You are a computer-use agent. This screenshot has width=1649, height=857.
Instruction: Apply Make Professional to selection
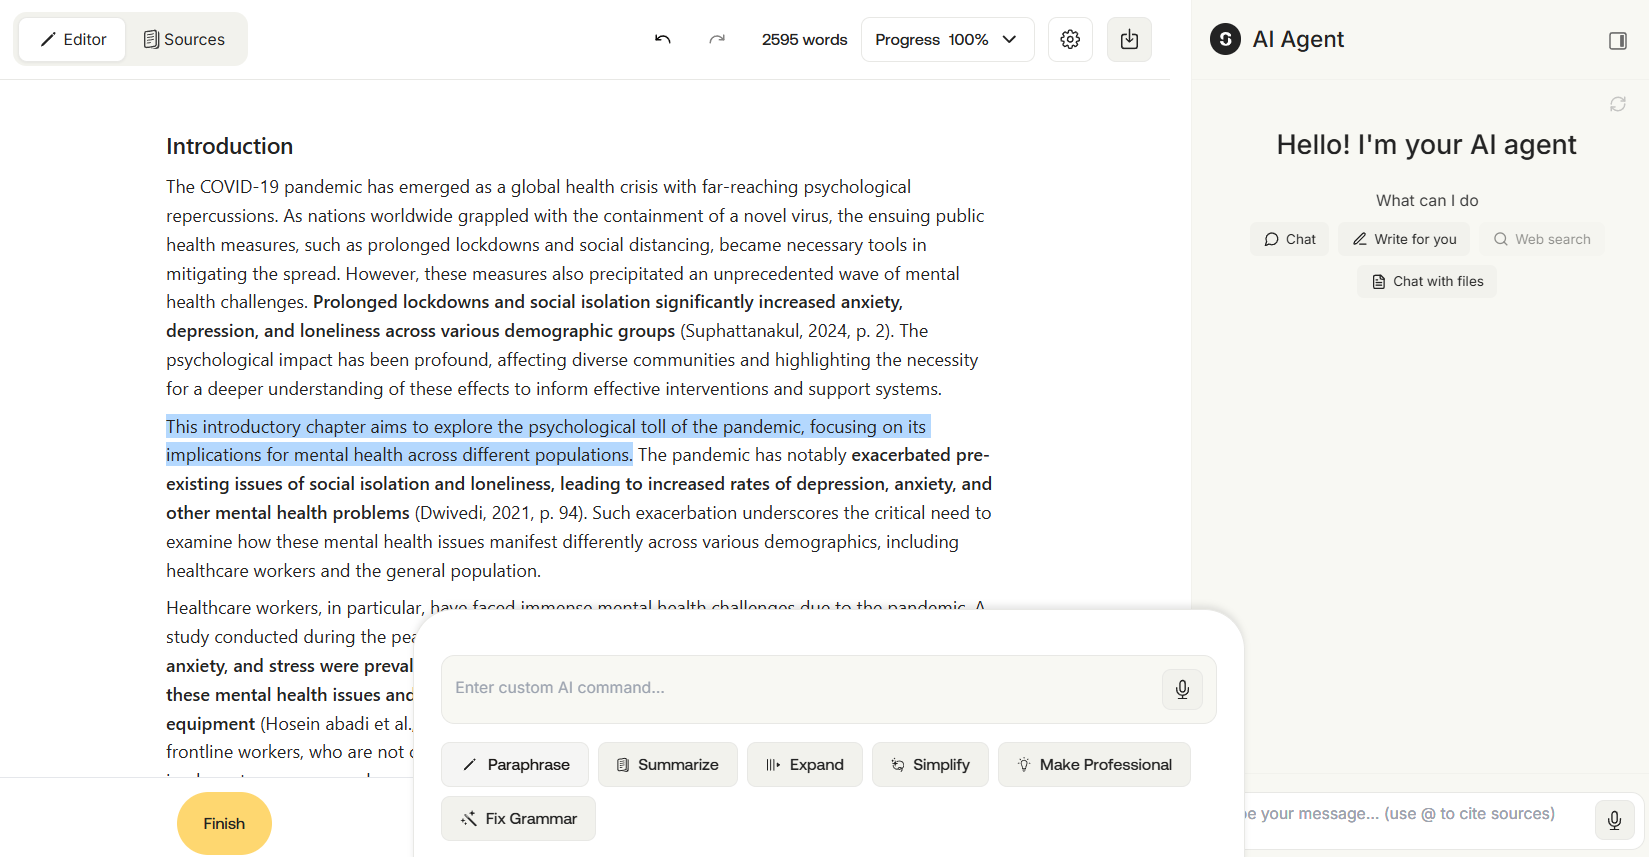(1094, 764)
